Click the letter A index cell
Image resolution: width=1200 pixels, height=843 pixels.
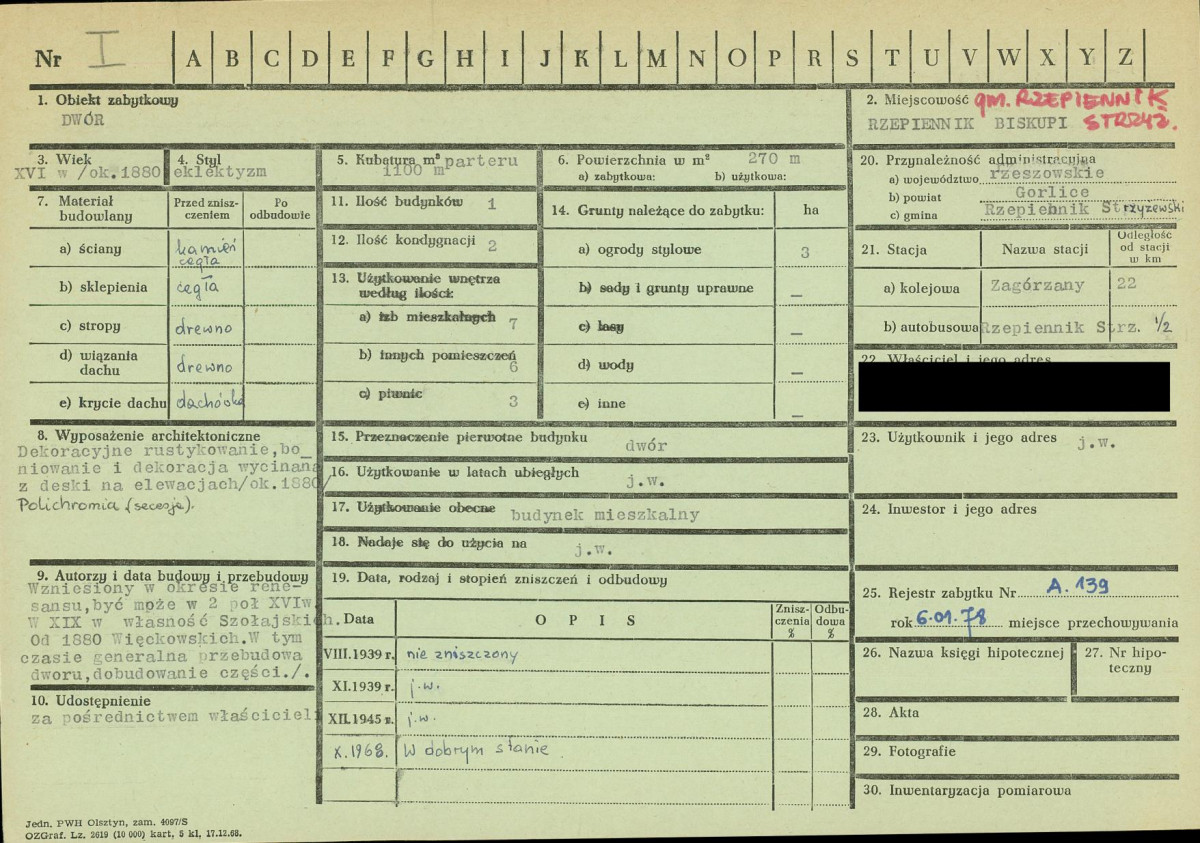193,58
